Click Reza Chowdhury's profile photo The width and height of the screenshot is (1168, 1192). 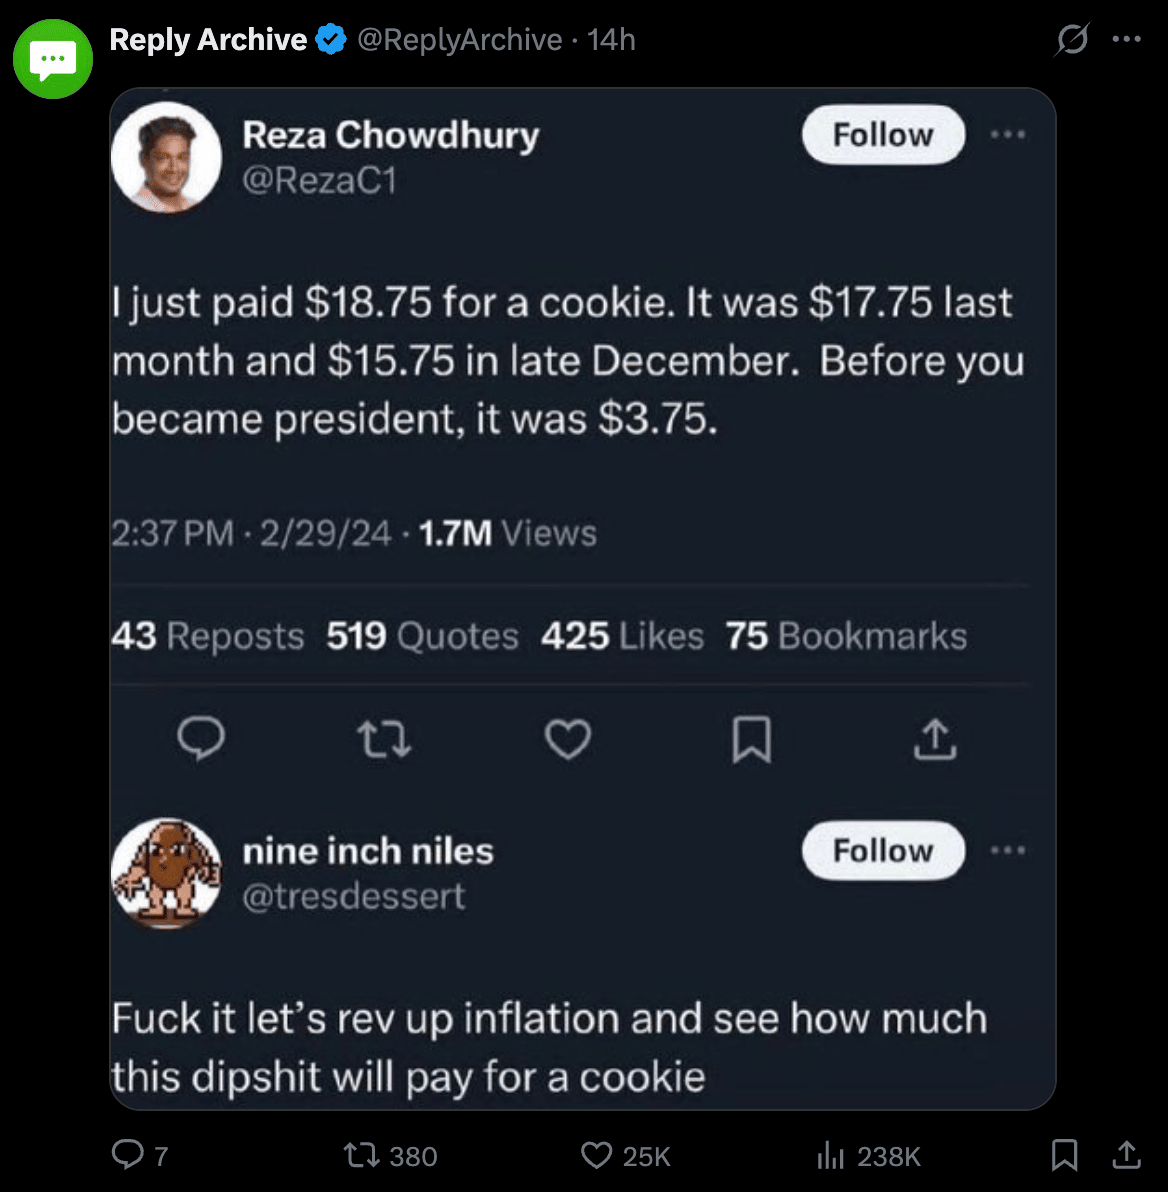click(166, 157)
